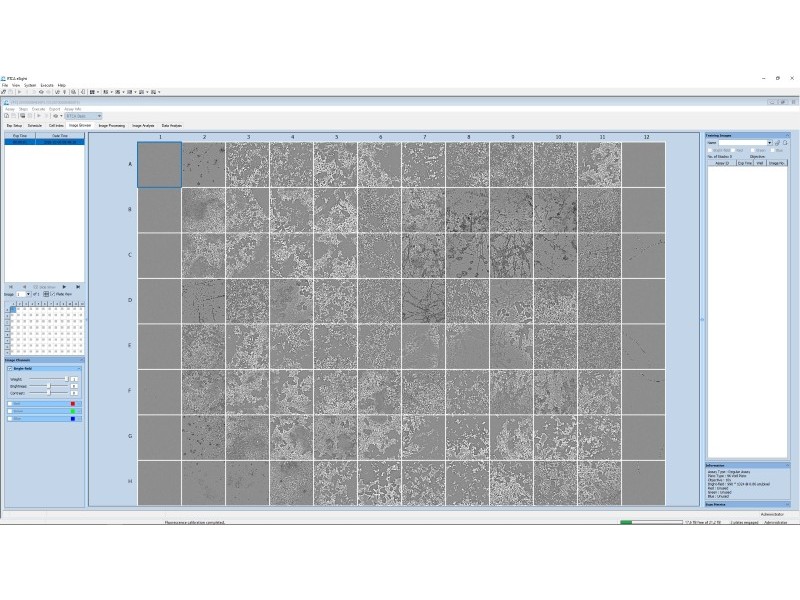Toggle the Plate View checkbox

pos(53,294)
